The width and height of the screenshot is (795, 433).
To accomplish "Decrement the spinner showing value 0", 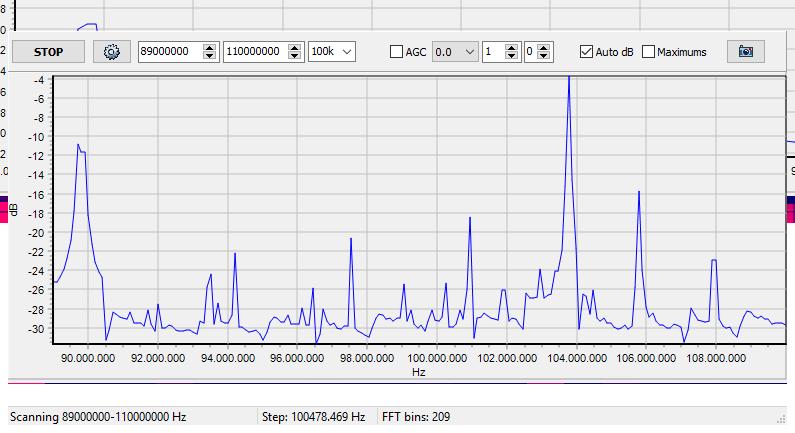I will pyautogui.click(x=545, y=57).
